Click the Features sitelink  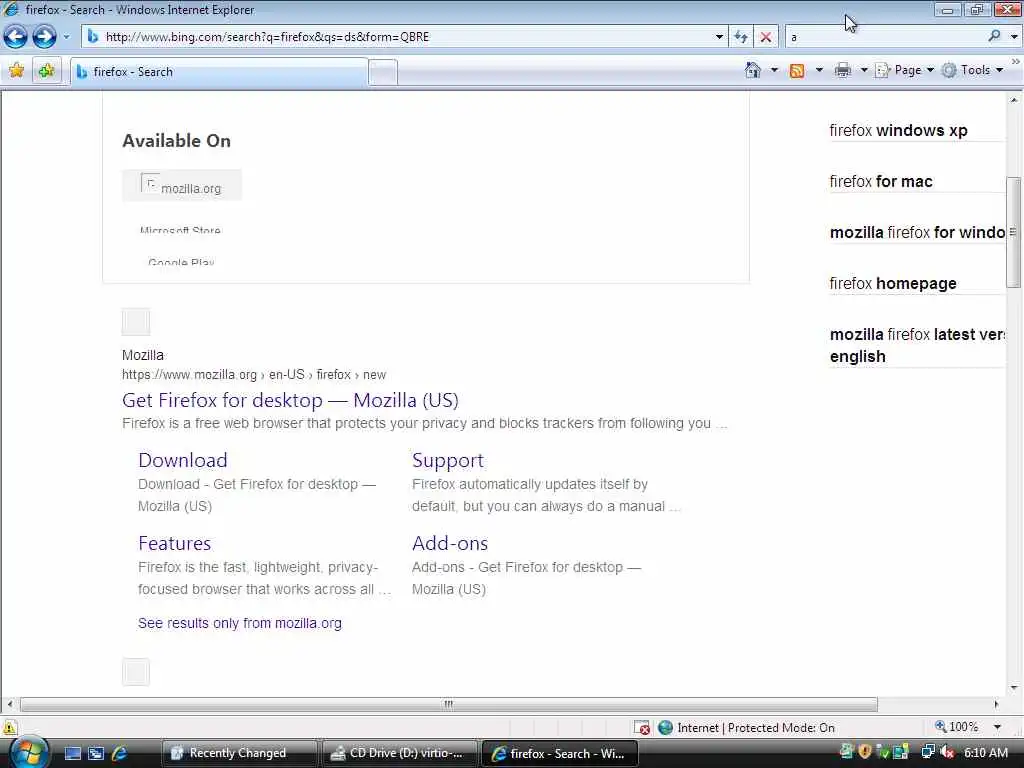pyautogui.click(x=174, y=543)
